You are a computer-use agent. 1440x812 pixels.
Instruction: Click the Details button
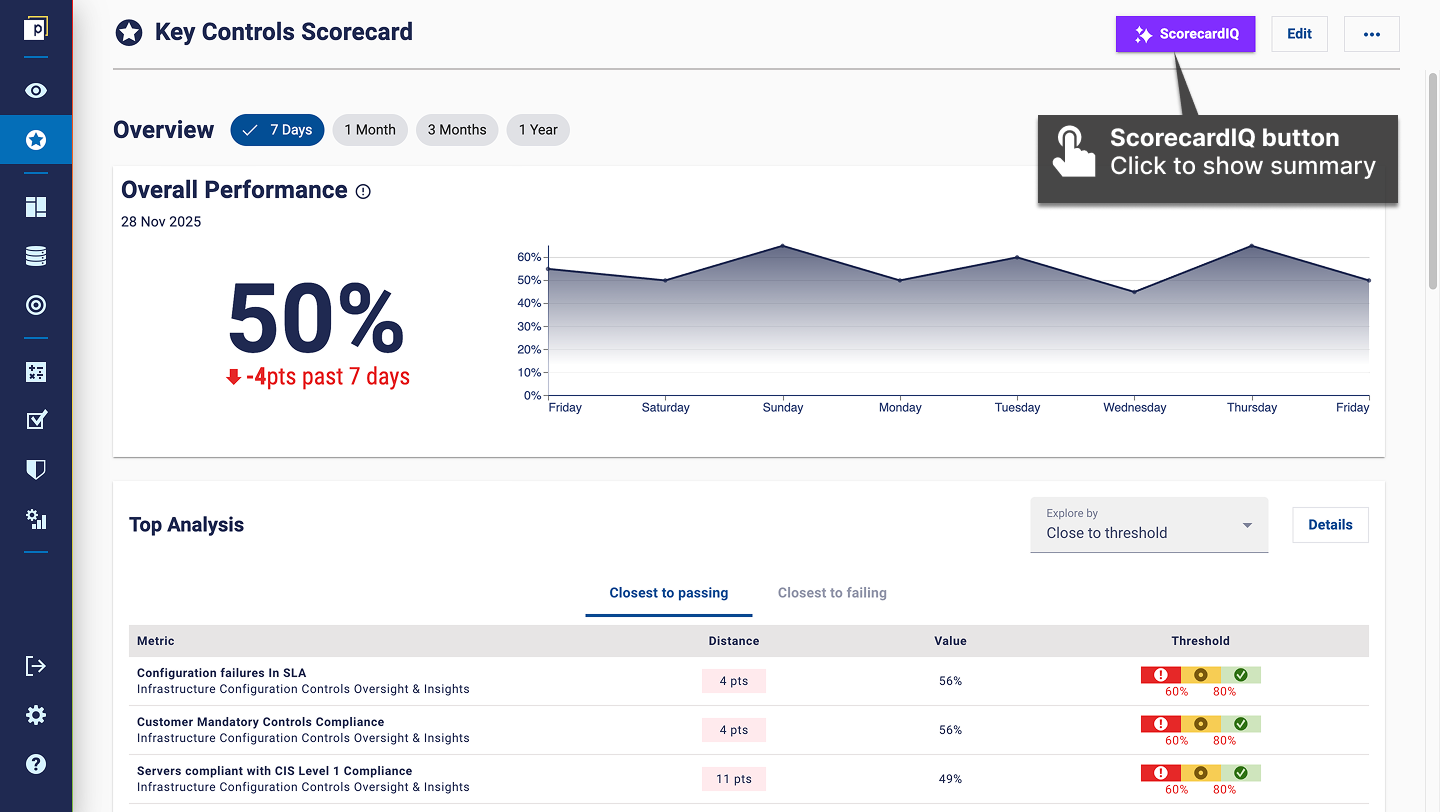1330,525
